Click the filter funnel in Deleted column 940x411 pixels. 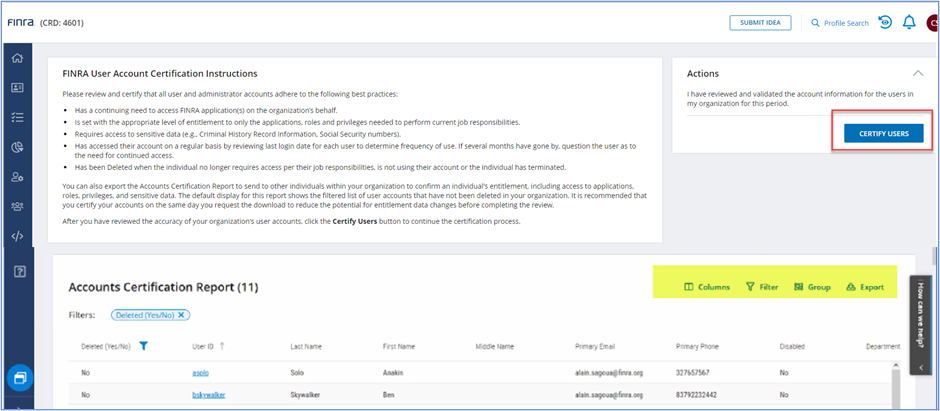click(144, 346)
